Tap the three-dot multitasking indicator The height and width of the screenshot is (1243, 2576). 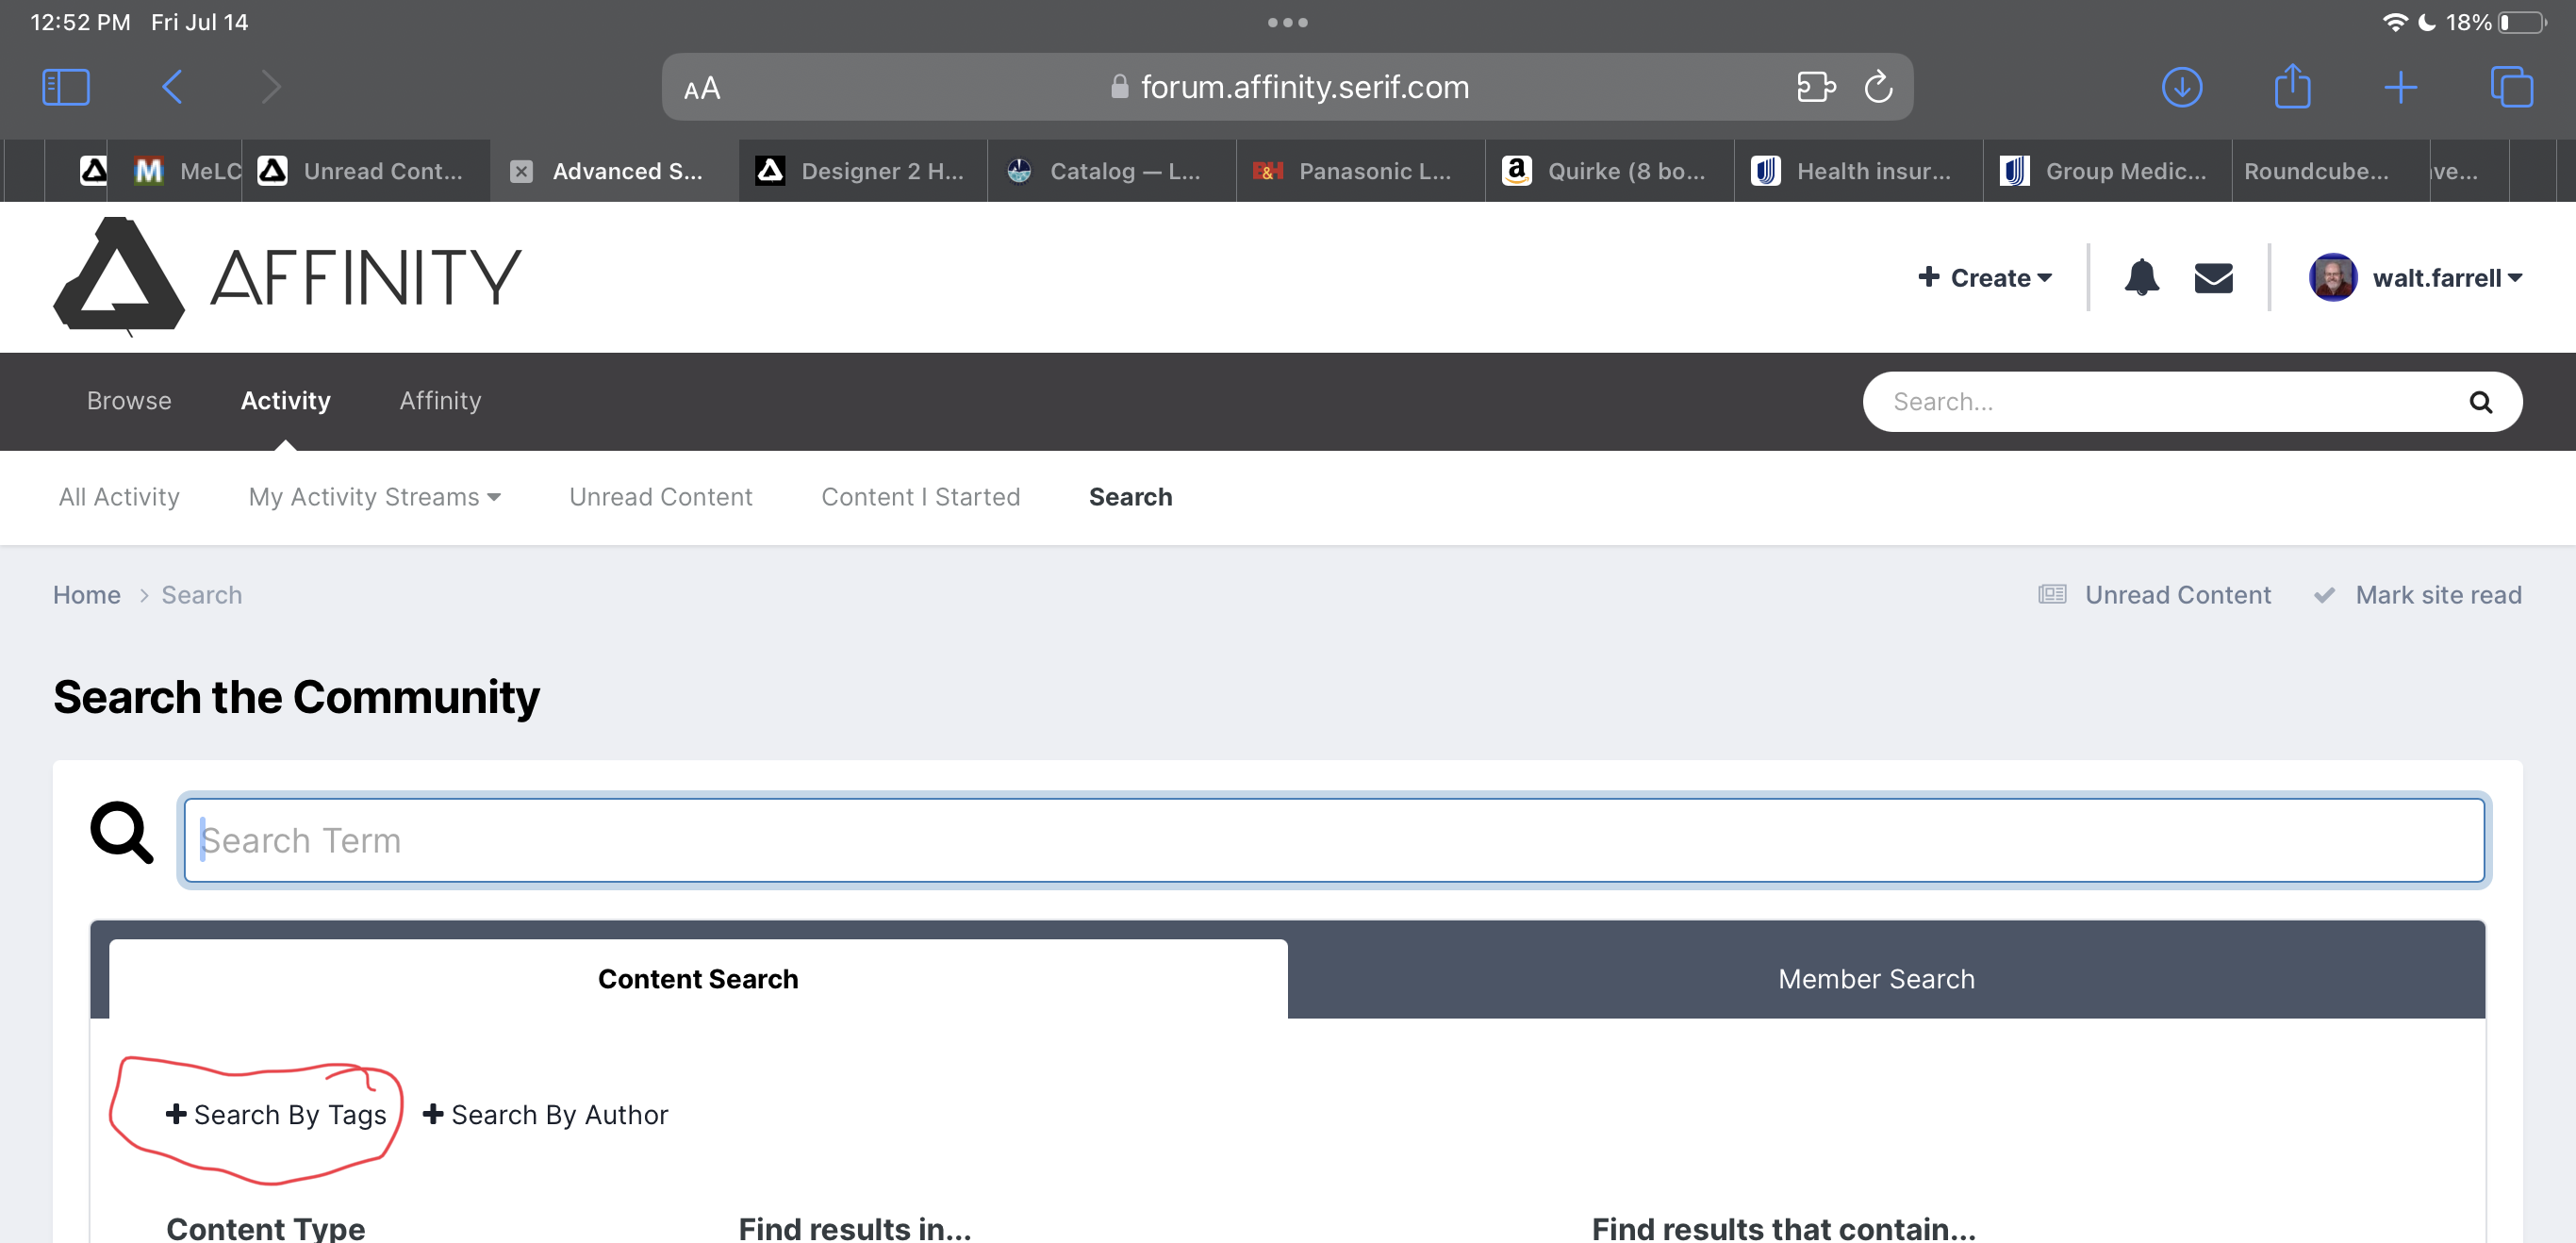coord(1288,22)
